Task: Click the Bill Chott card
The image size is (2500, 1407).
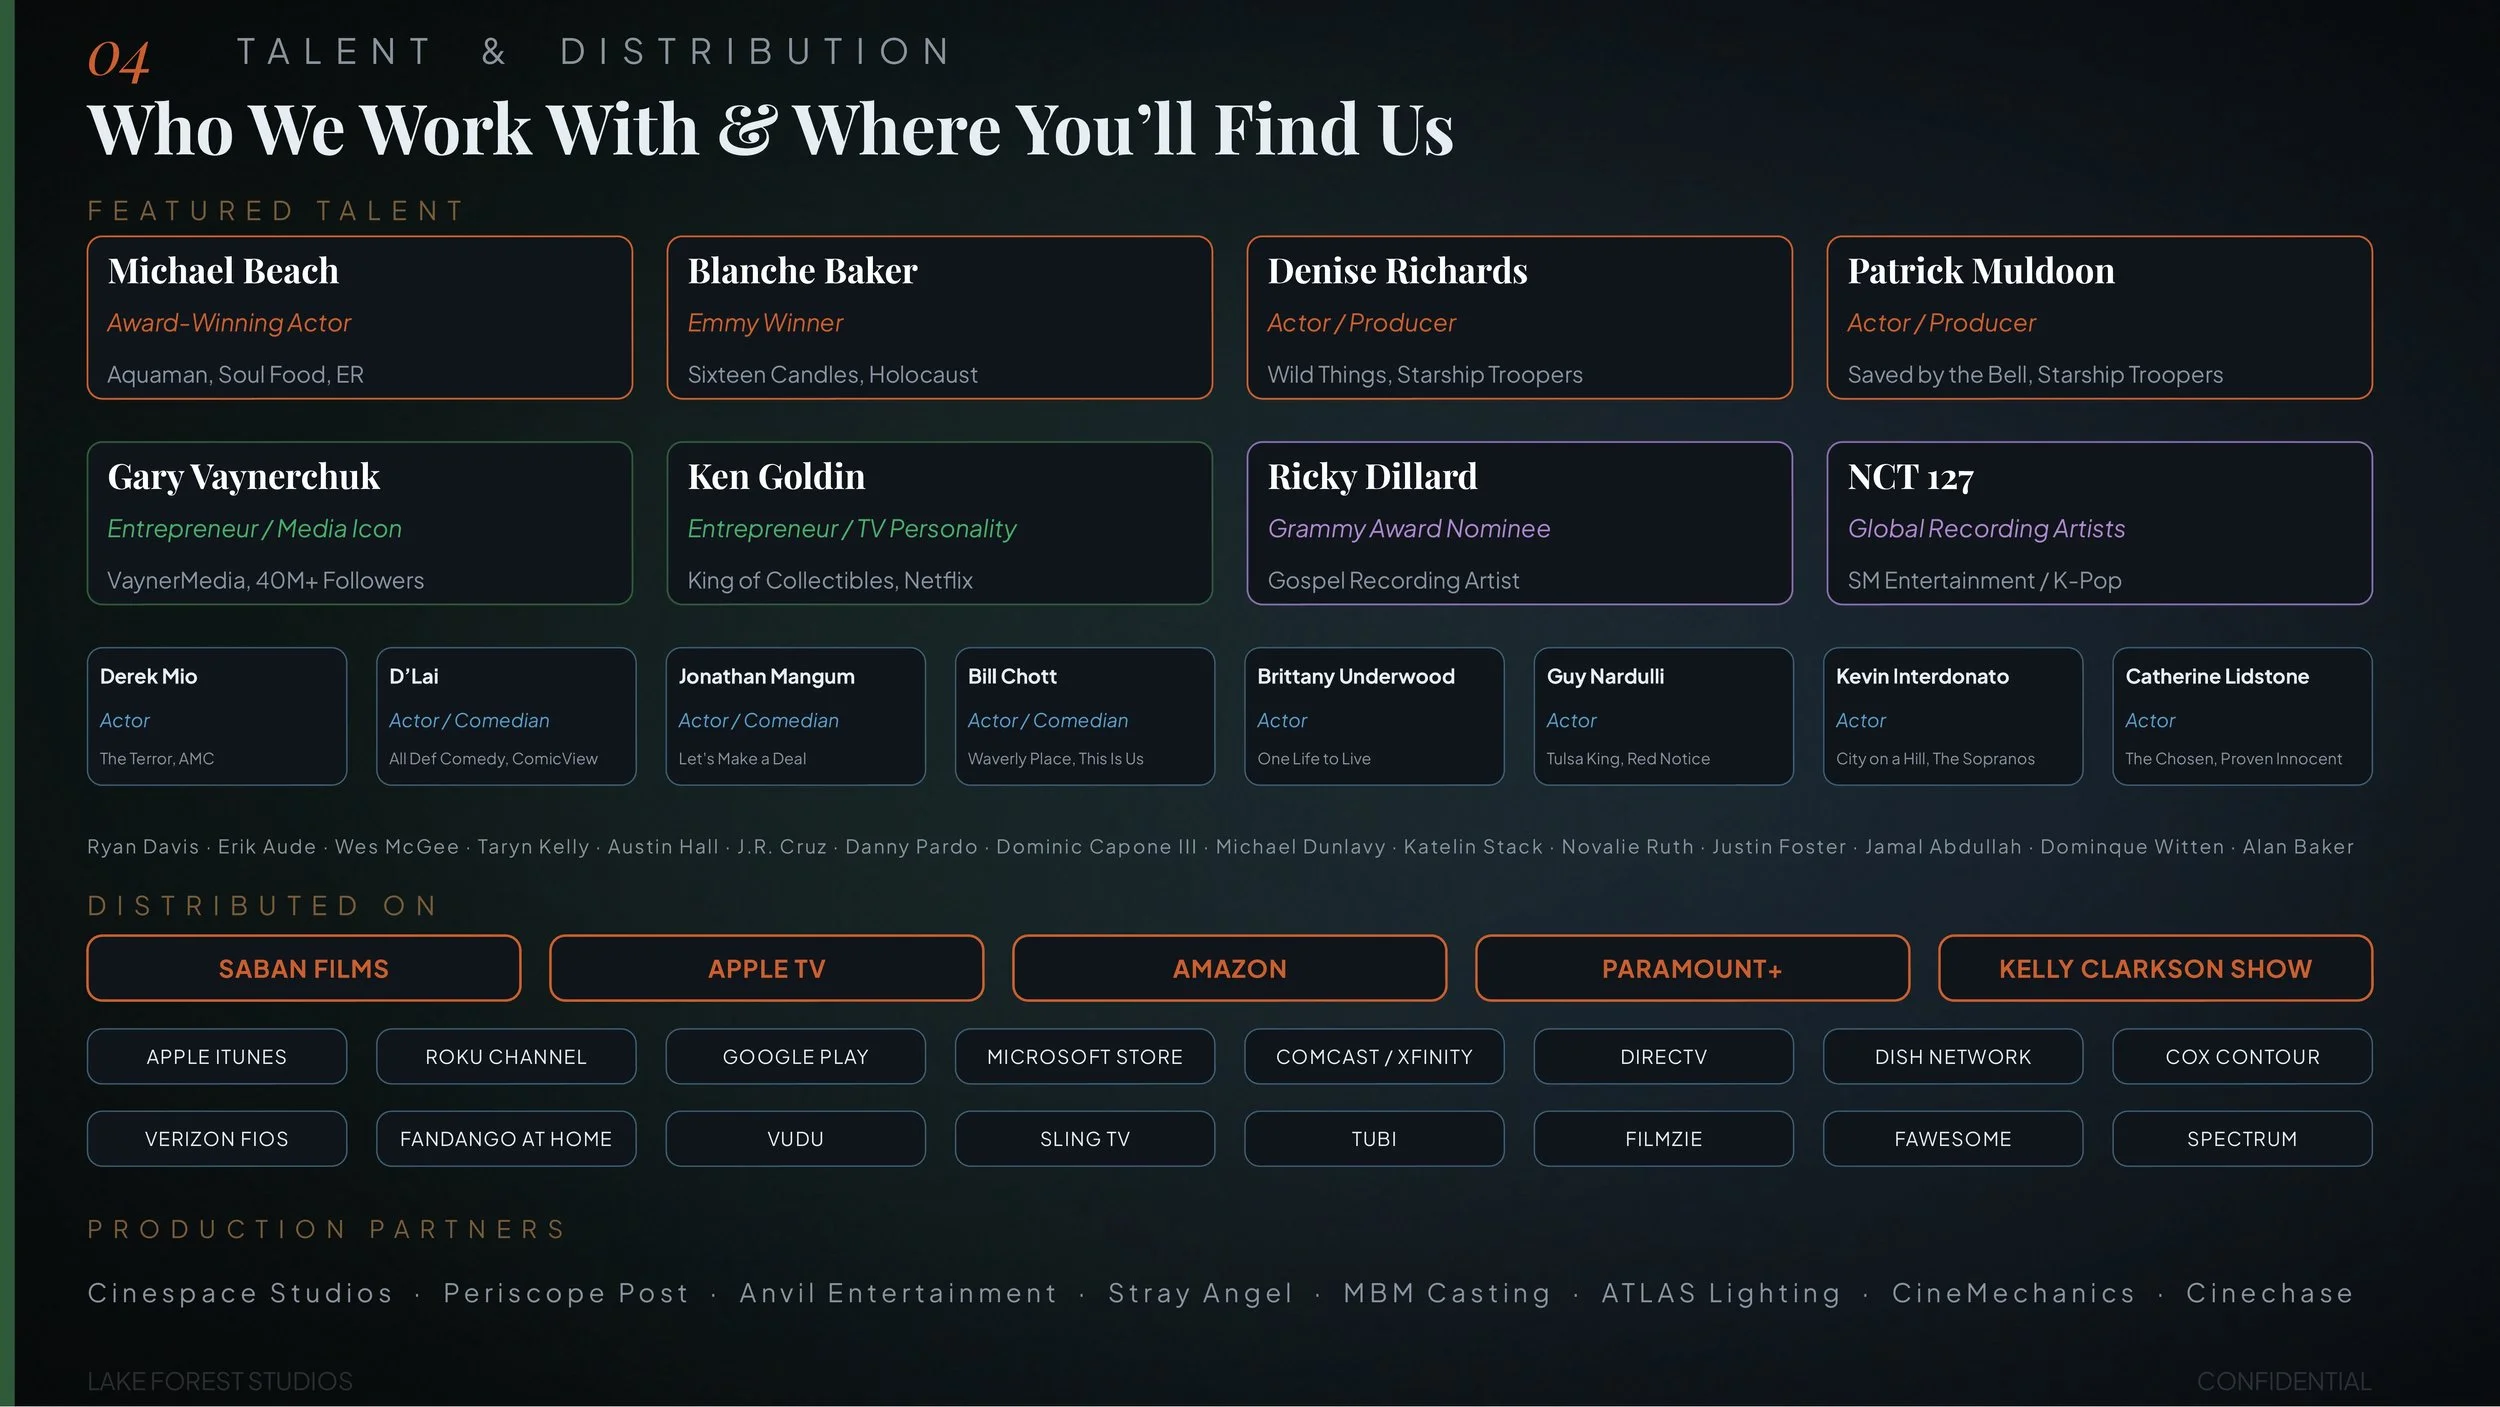Action: (x=1085, y=716)
